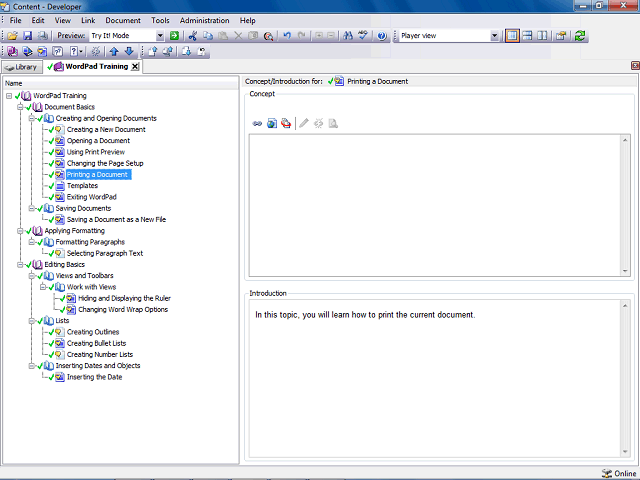This screenshot has width=640, height=480.
Task: Click the Undo arrow icon
Action: click(x=287, y=36)
